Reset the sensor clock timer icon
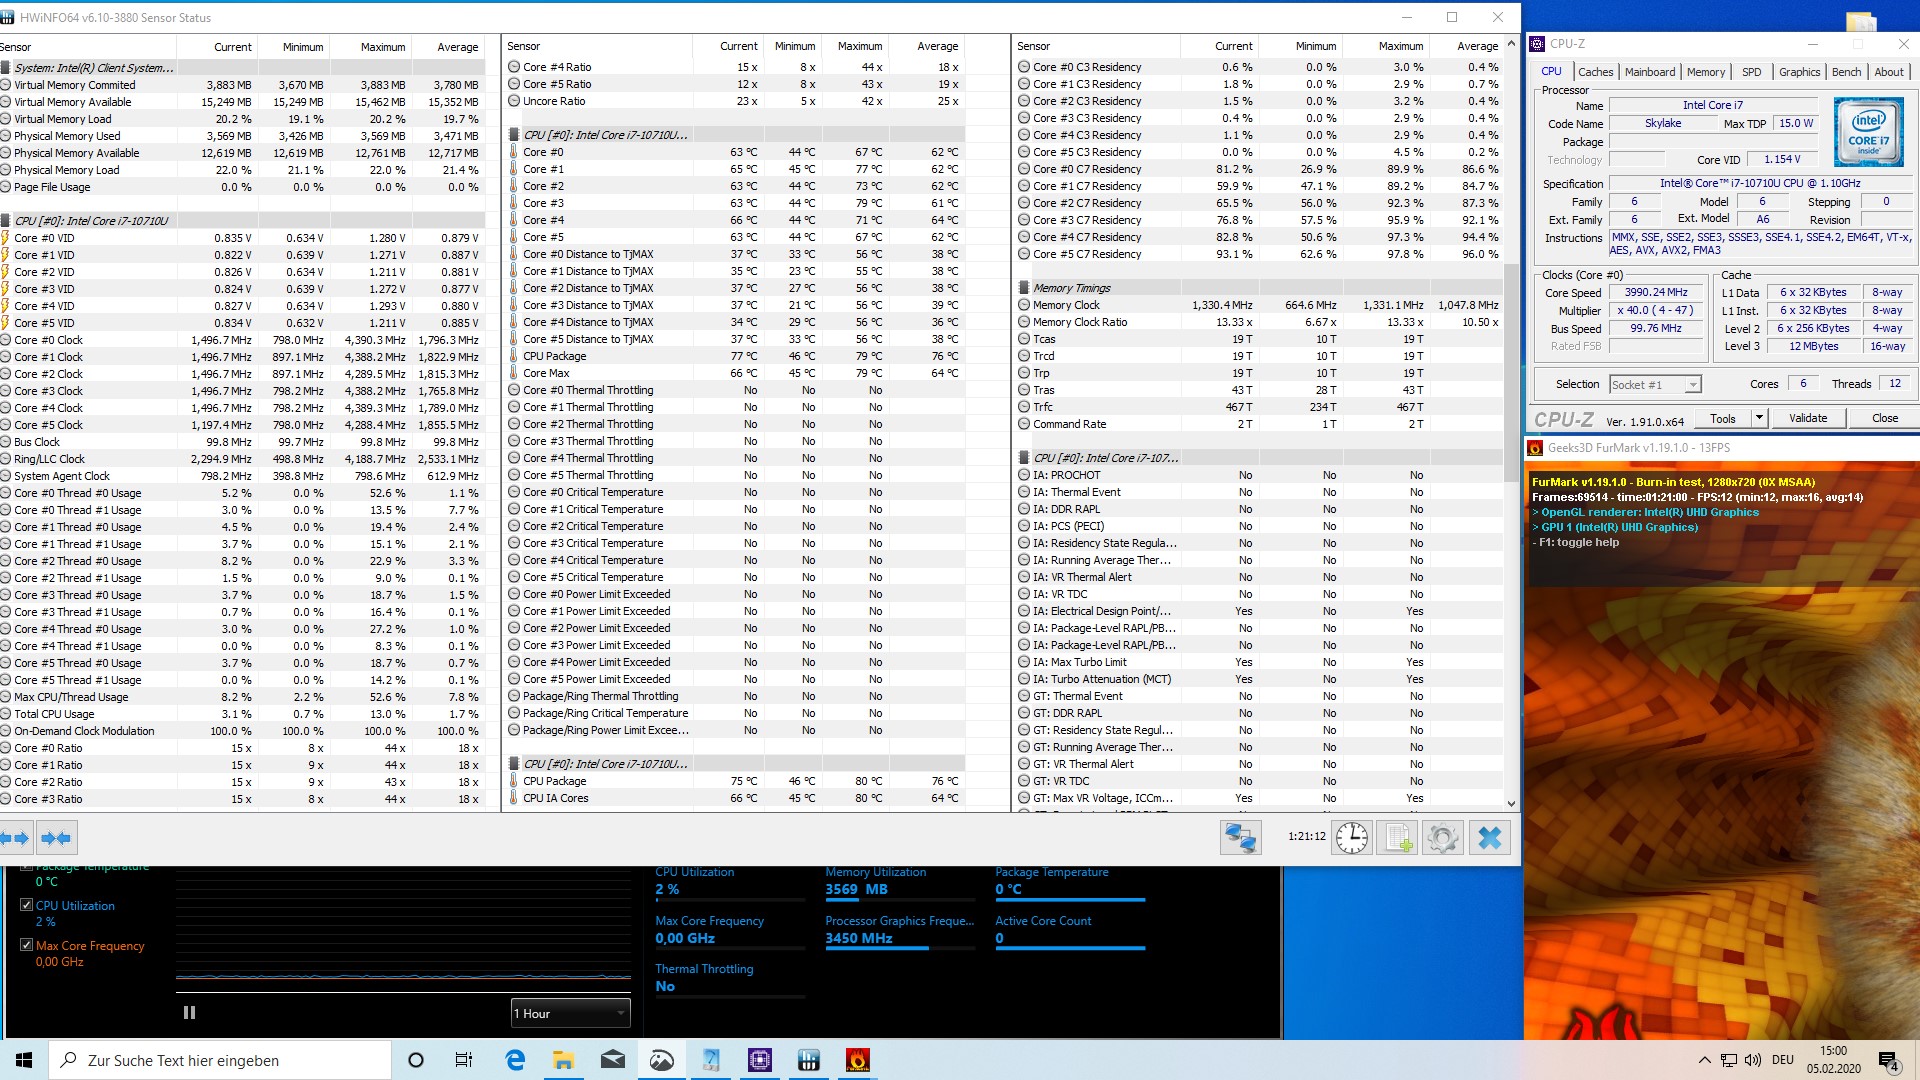This screenshot has height=1080, width=1920. pos(1352,838)
